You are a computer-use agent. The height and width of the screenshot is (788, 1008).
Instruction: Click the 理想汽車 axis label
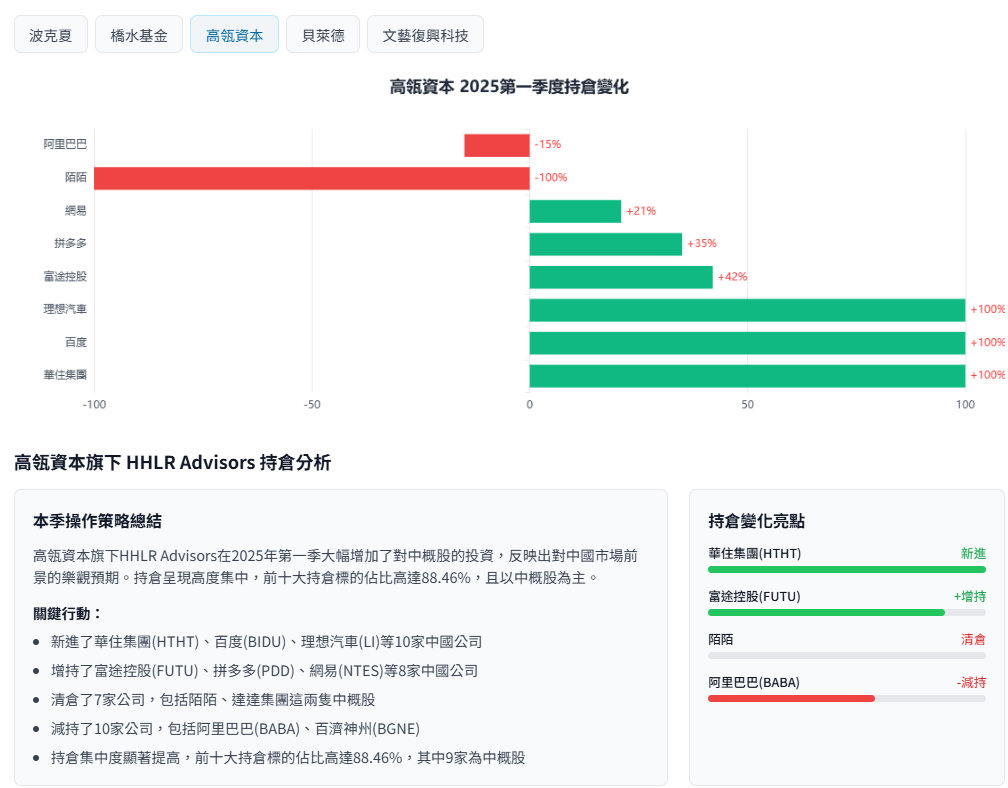click(65, 309)
